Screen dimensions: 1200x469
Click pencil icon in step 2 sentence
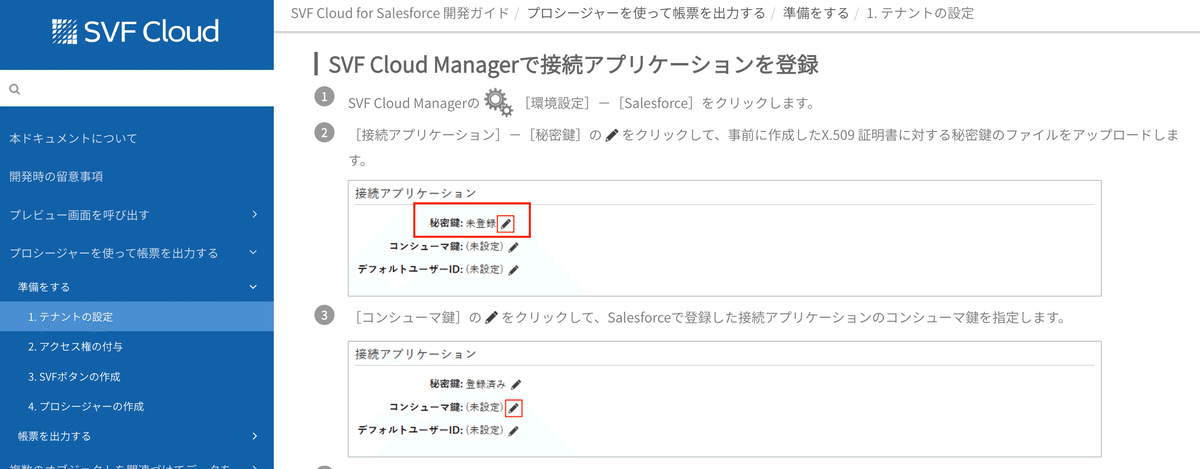(612, 135)
